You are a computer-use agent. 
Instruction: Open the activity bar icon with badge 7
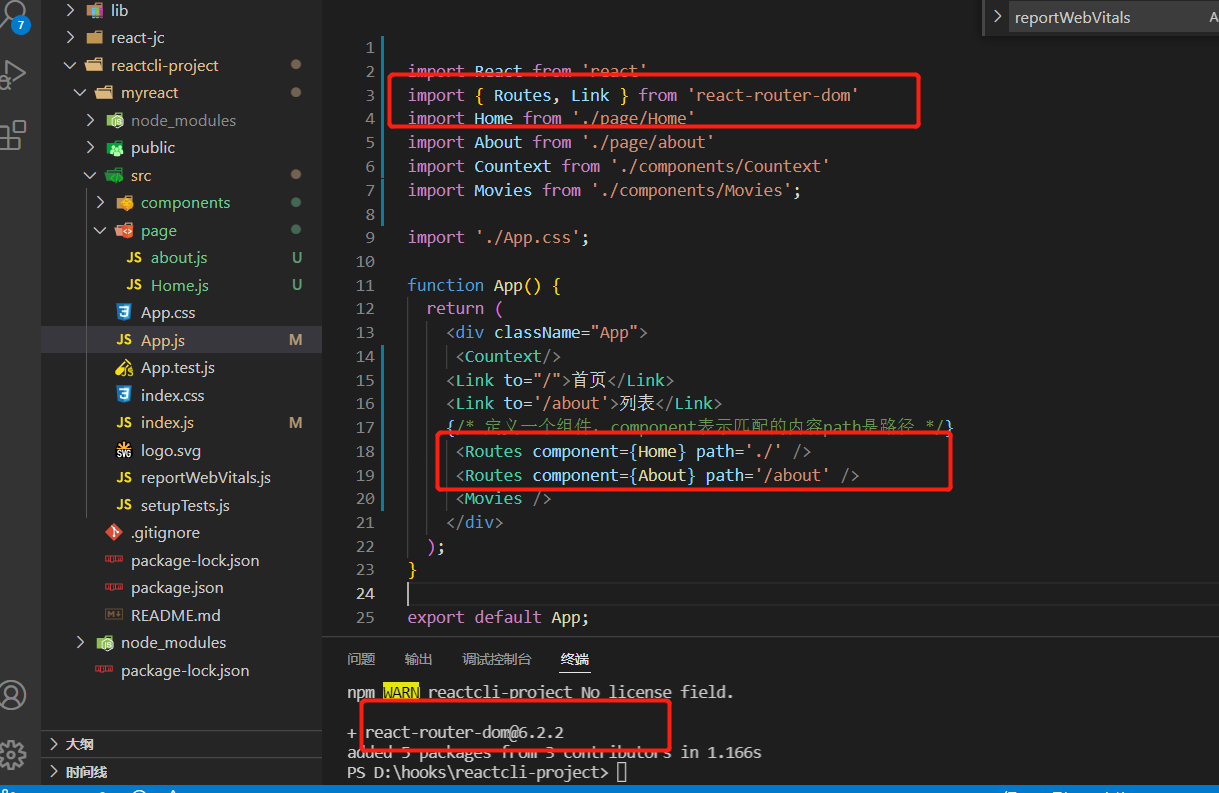[14, 16]
